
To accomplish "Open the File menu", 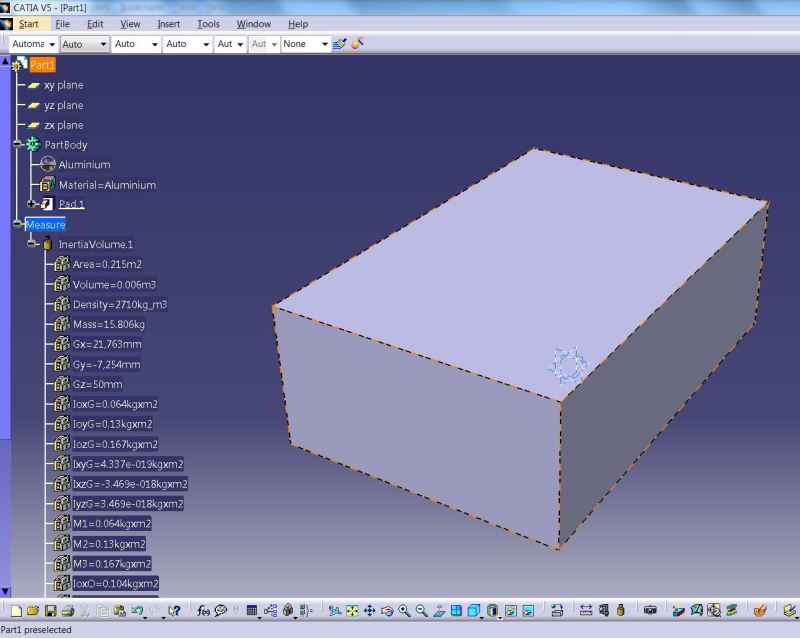I will click(x=63, y=24).
